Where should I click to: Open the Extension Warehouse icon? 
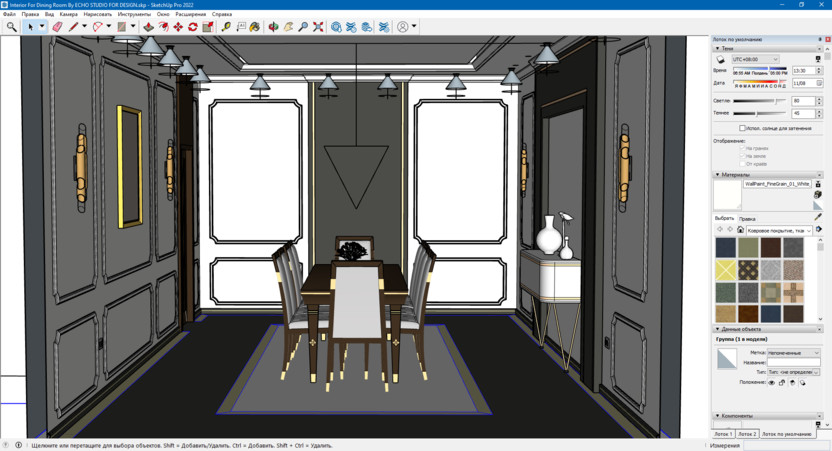(x=351, y=27)
